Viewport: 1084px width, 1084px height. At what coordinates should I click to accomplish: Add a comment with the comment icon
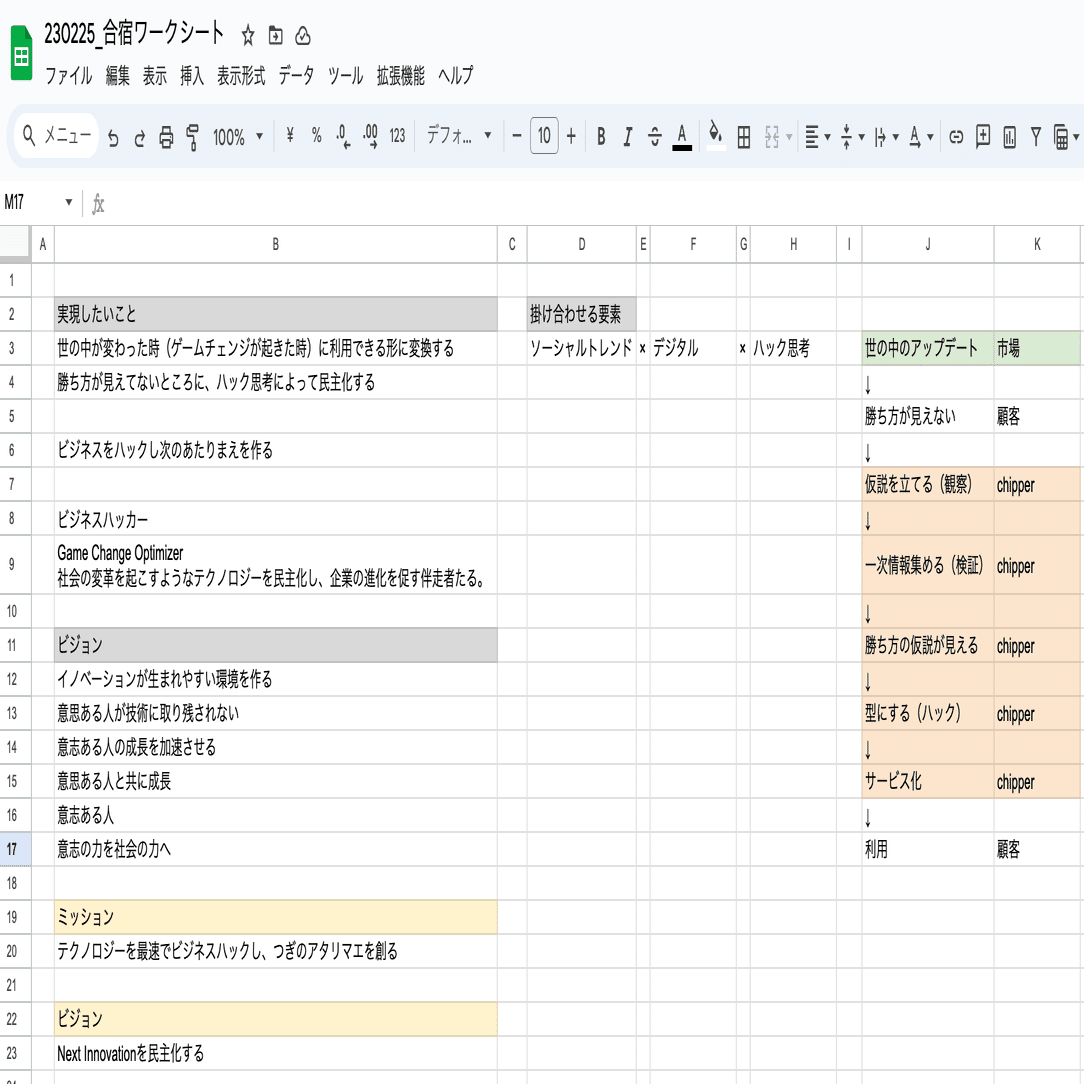tap(982, 136)
